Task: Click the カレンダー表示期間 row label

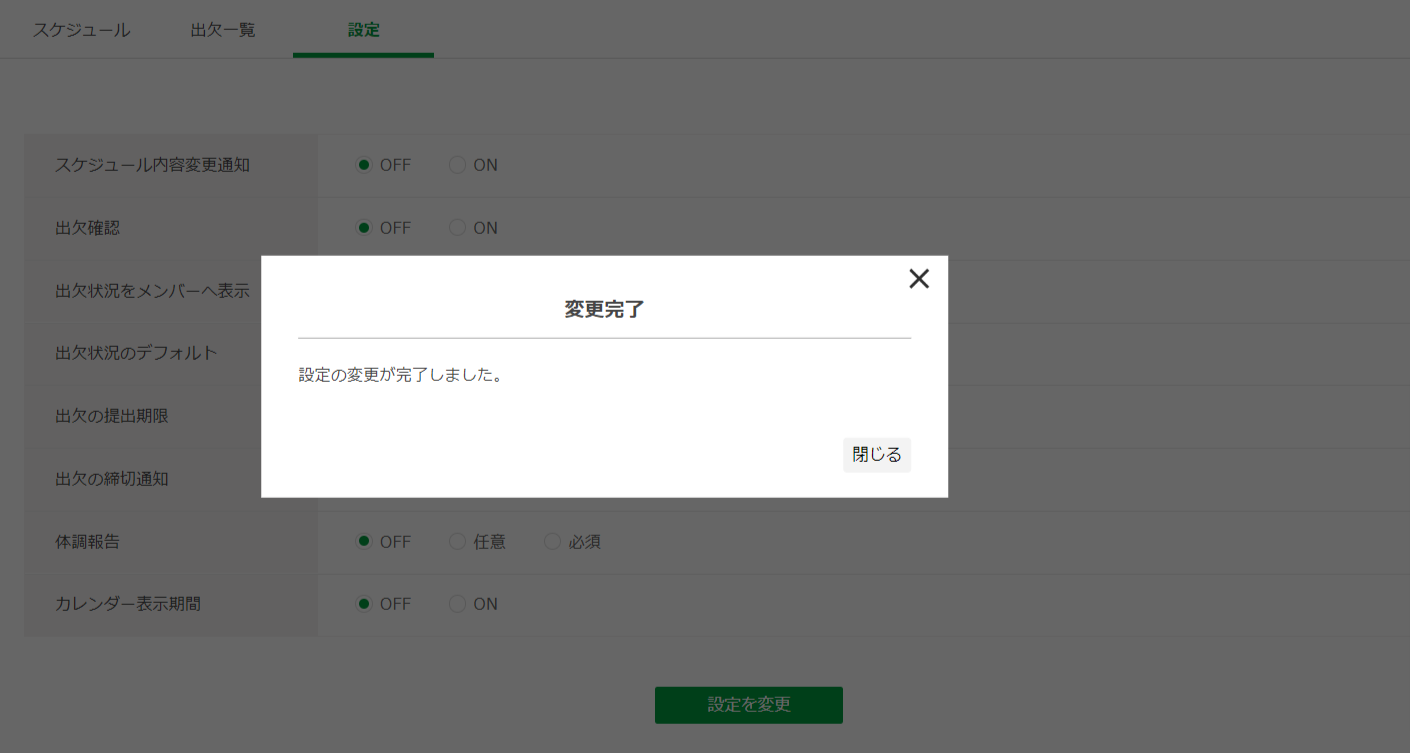Action: pyautogui.click(x=128, y=604)
